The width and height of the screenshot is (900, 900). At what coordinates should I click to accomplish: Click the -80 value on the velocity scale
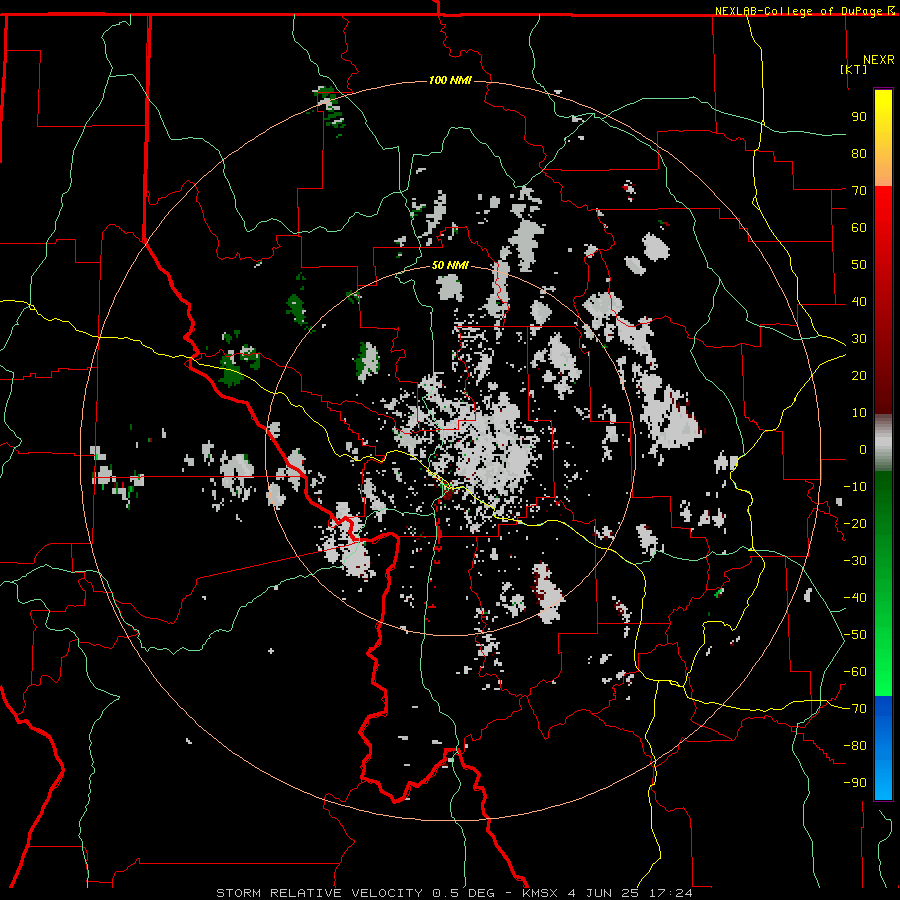tap(855, 746)
